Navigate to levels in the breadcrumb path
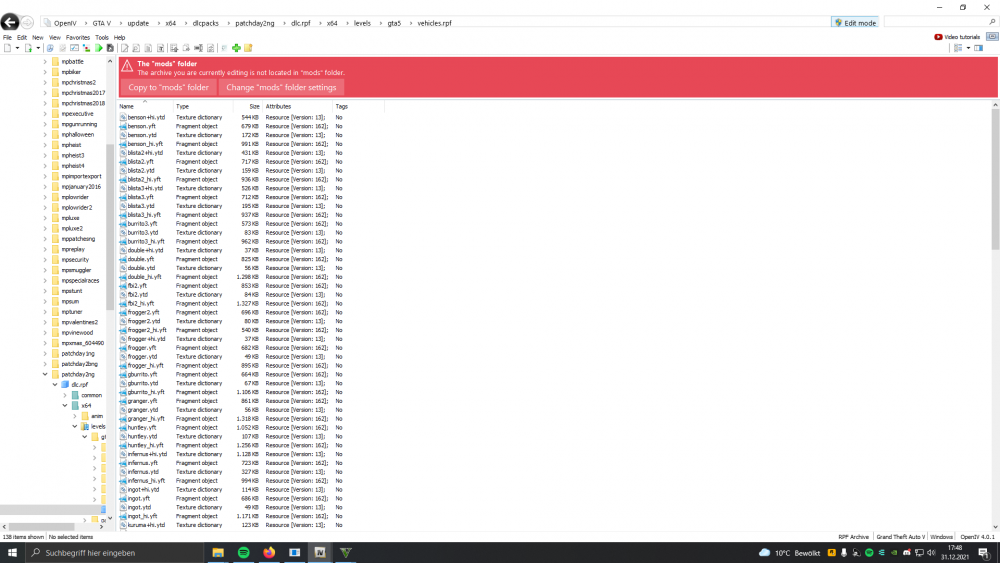1000x563 pixels. (362, 23)
